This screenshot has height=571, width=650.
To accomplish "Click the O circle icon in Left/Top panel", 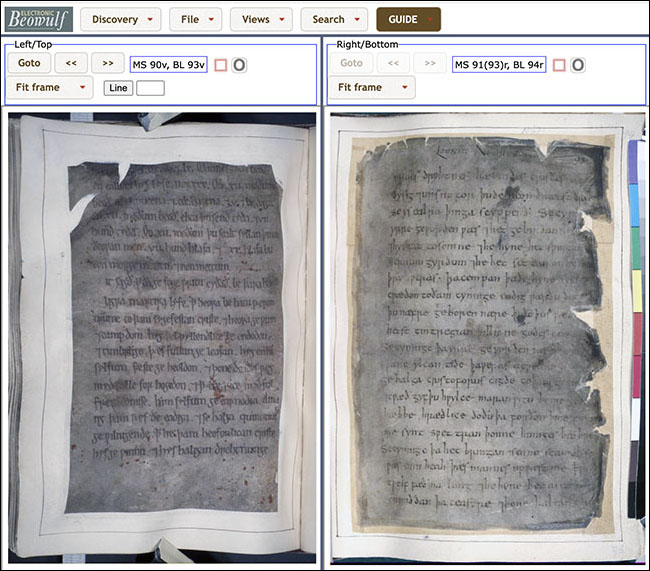I will coord(239,65).
